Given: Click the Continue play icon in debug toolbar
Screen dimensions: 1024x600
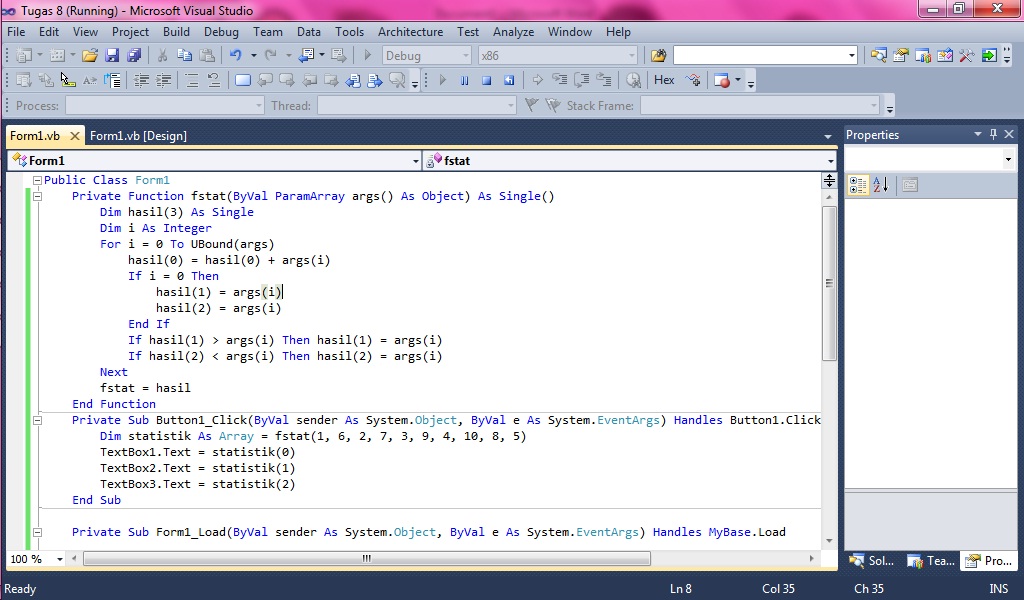Looking at the screenshot, I should point(442,80).
